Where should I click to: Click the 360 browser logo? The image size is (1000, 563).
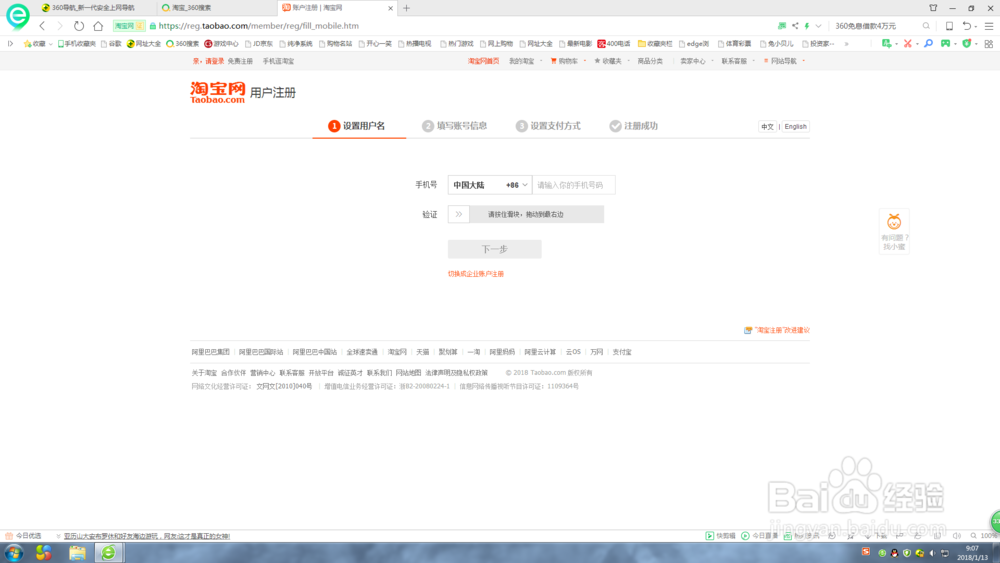pyautogui.click(x=17, y=15)
